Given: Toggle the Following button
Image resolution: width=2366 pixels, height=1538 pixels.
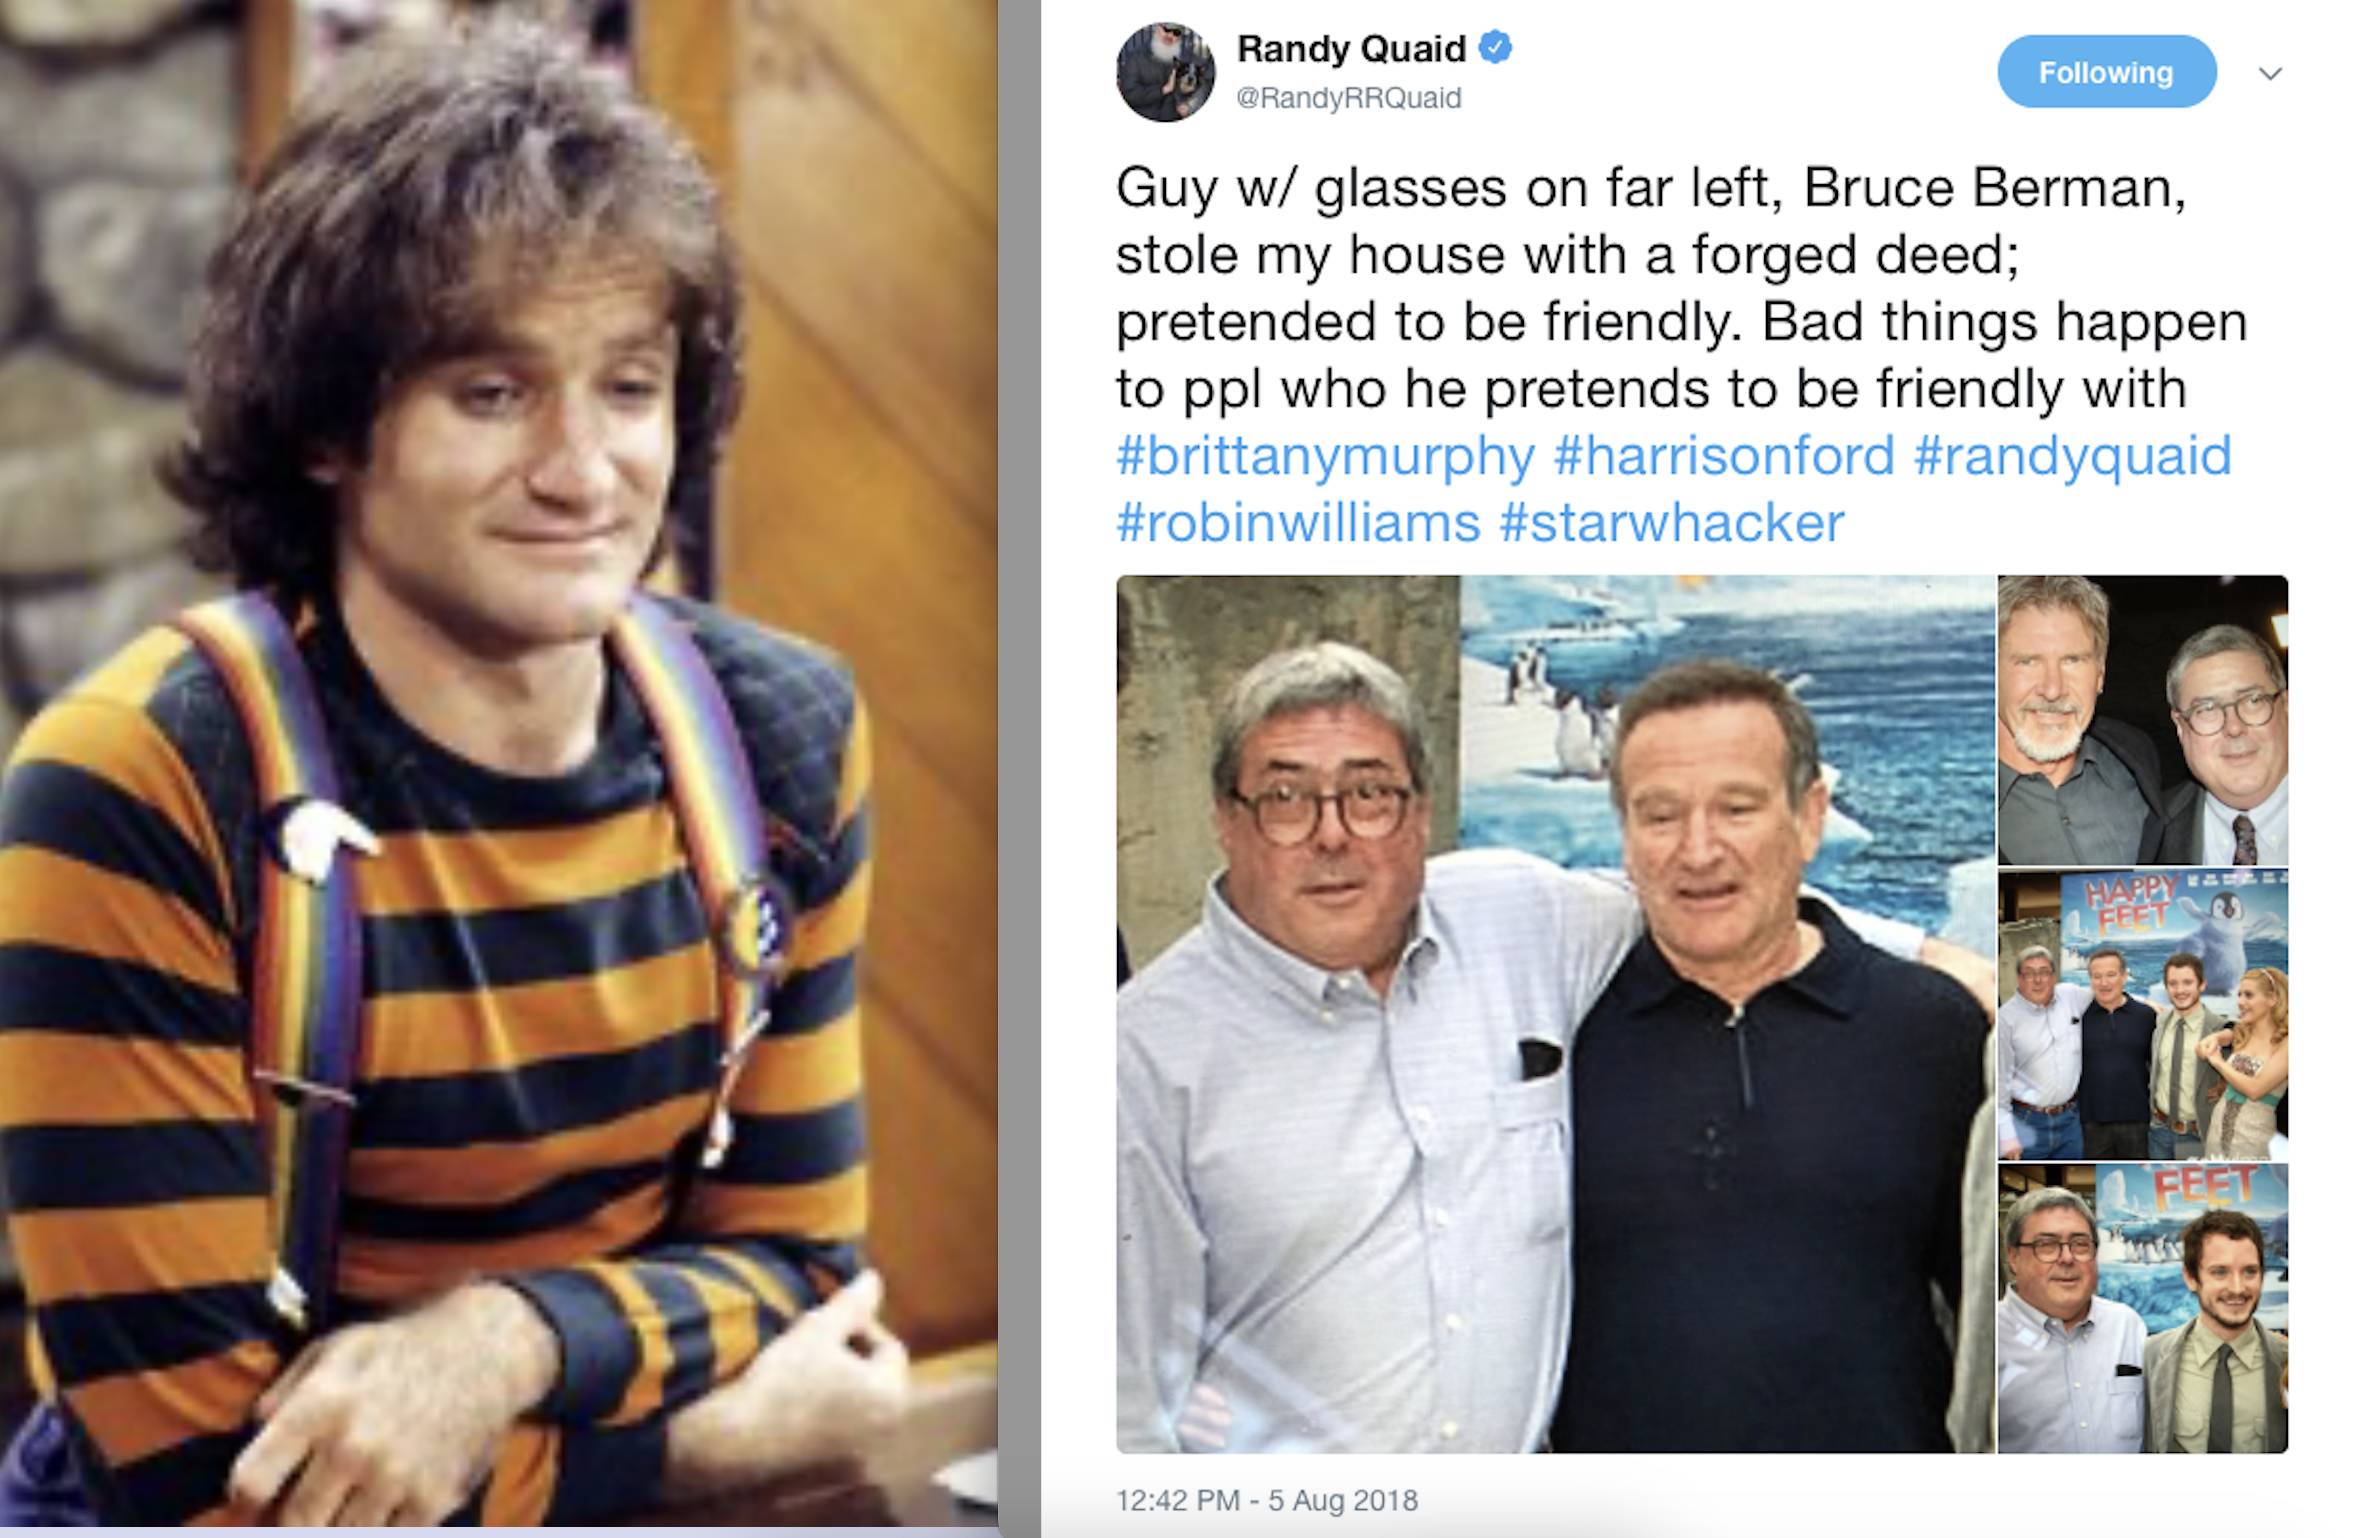Looking at the screenshot, I should [x=2106, y=72].
